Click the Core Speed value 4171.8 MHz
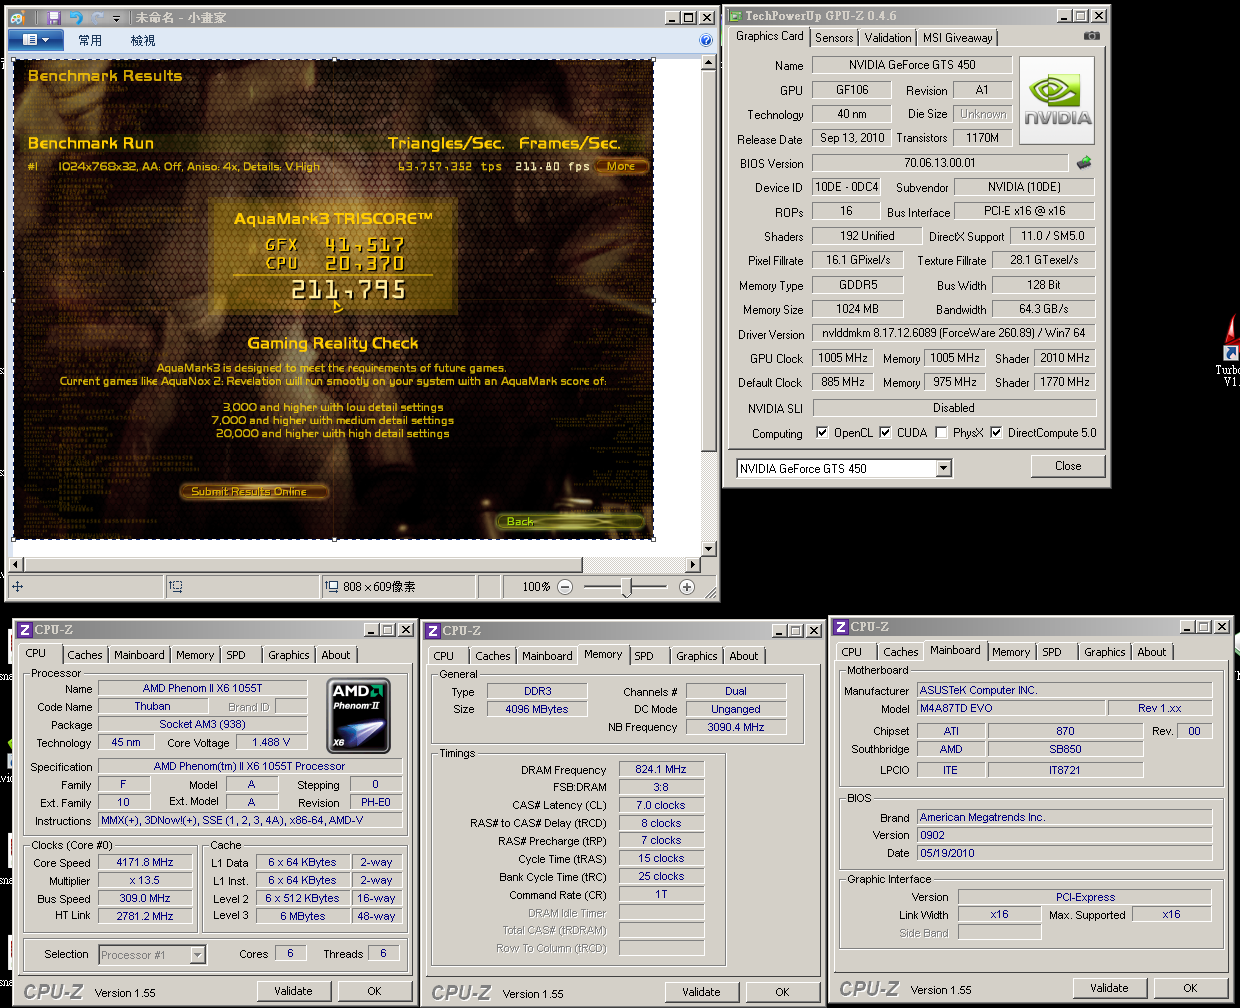The image size is (1240, 1008). click(x=145, y=862)
